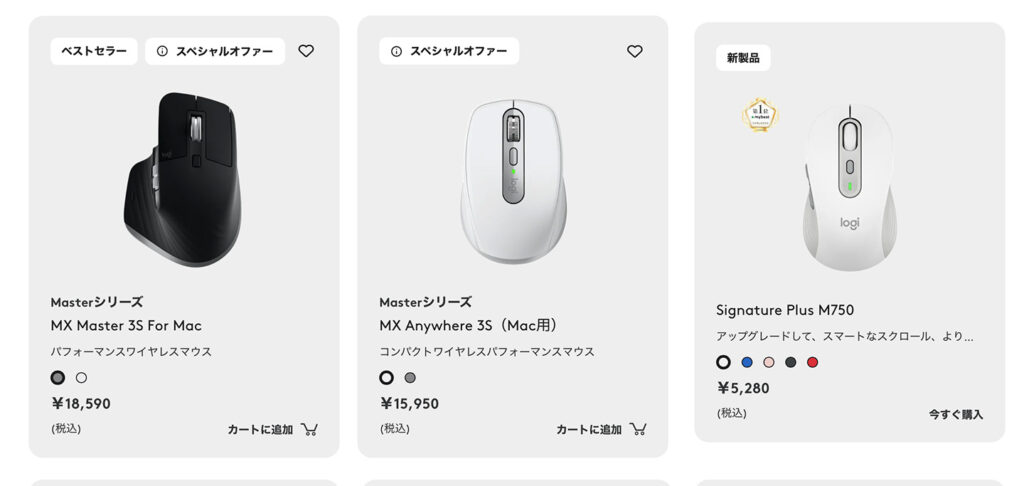Click info icon on MX Master special offer badge
The height and width of the screenshot is (486, 1024).
tap(163, 51)
